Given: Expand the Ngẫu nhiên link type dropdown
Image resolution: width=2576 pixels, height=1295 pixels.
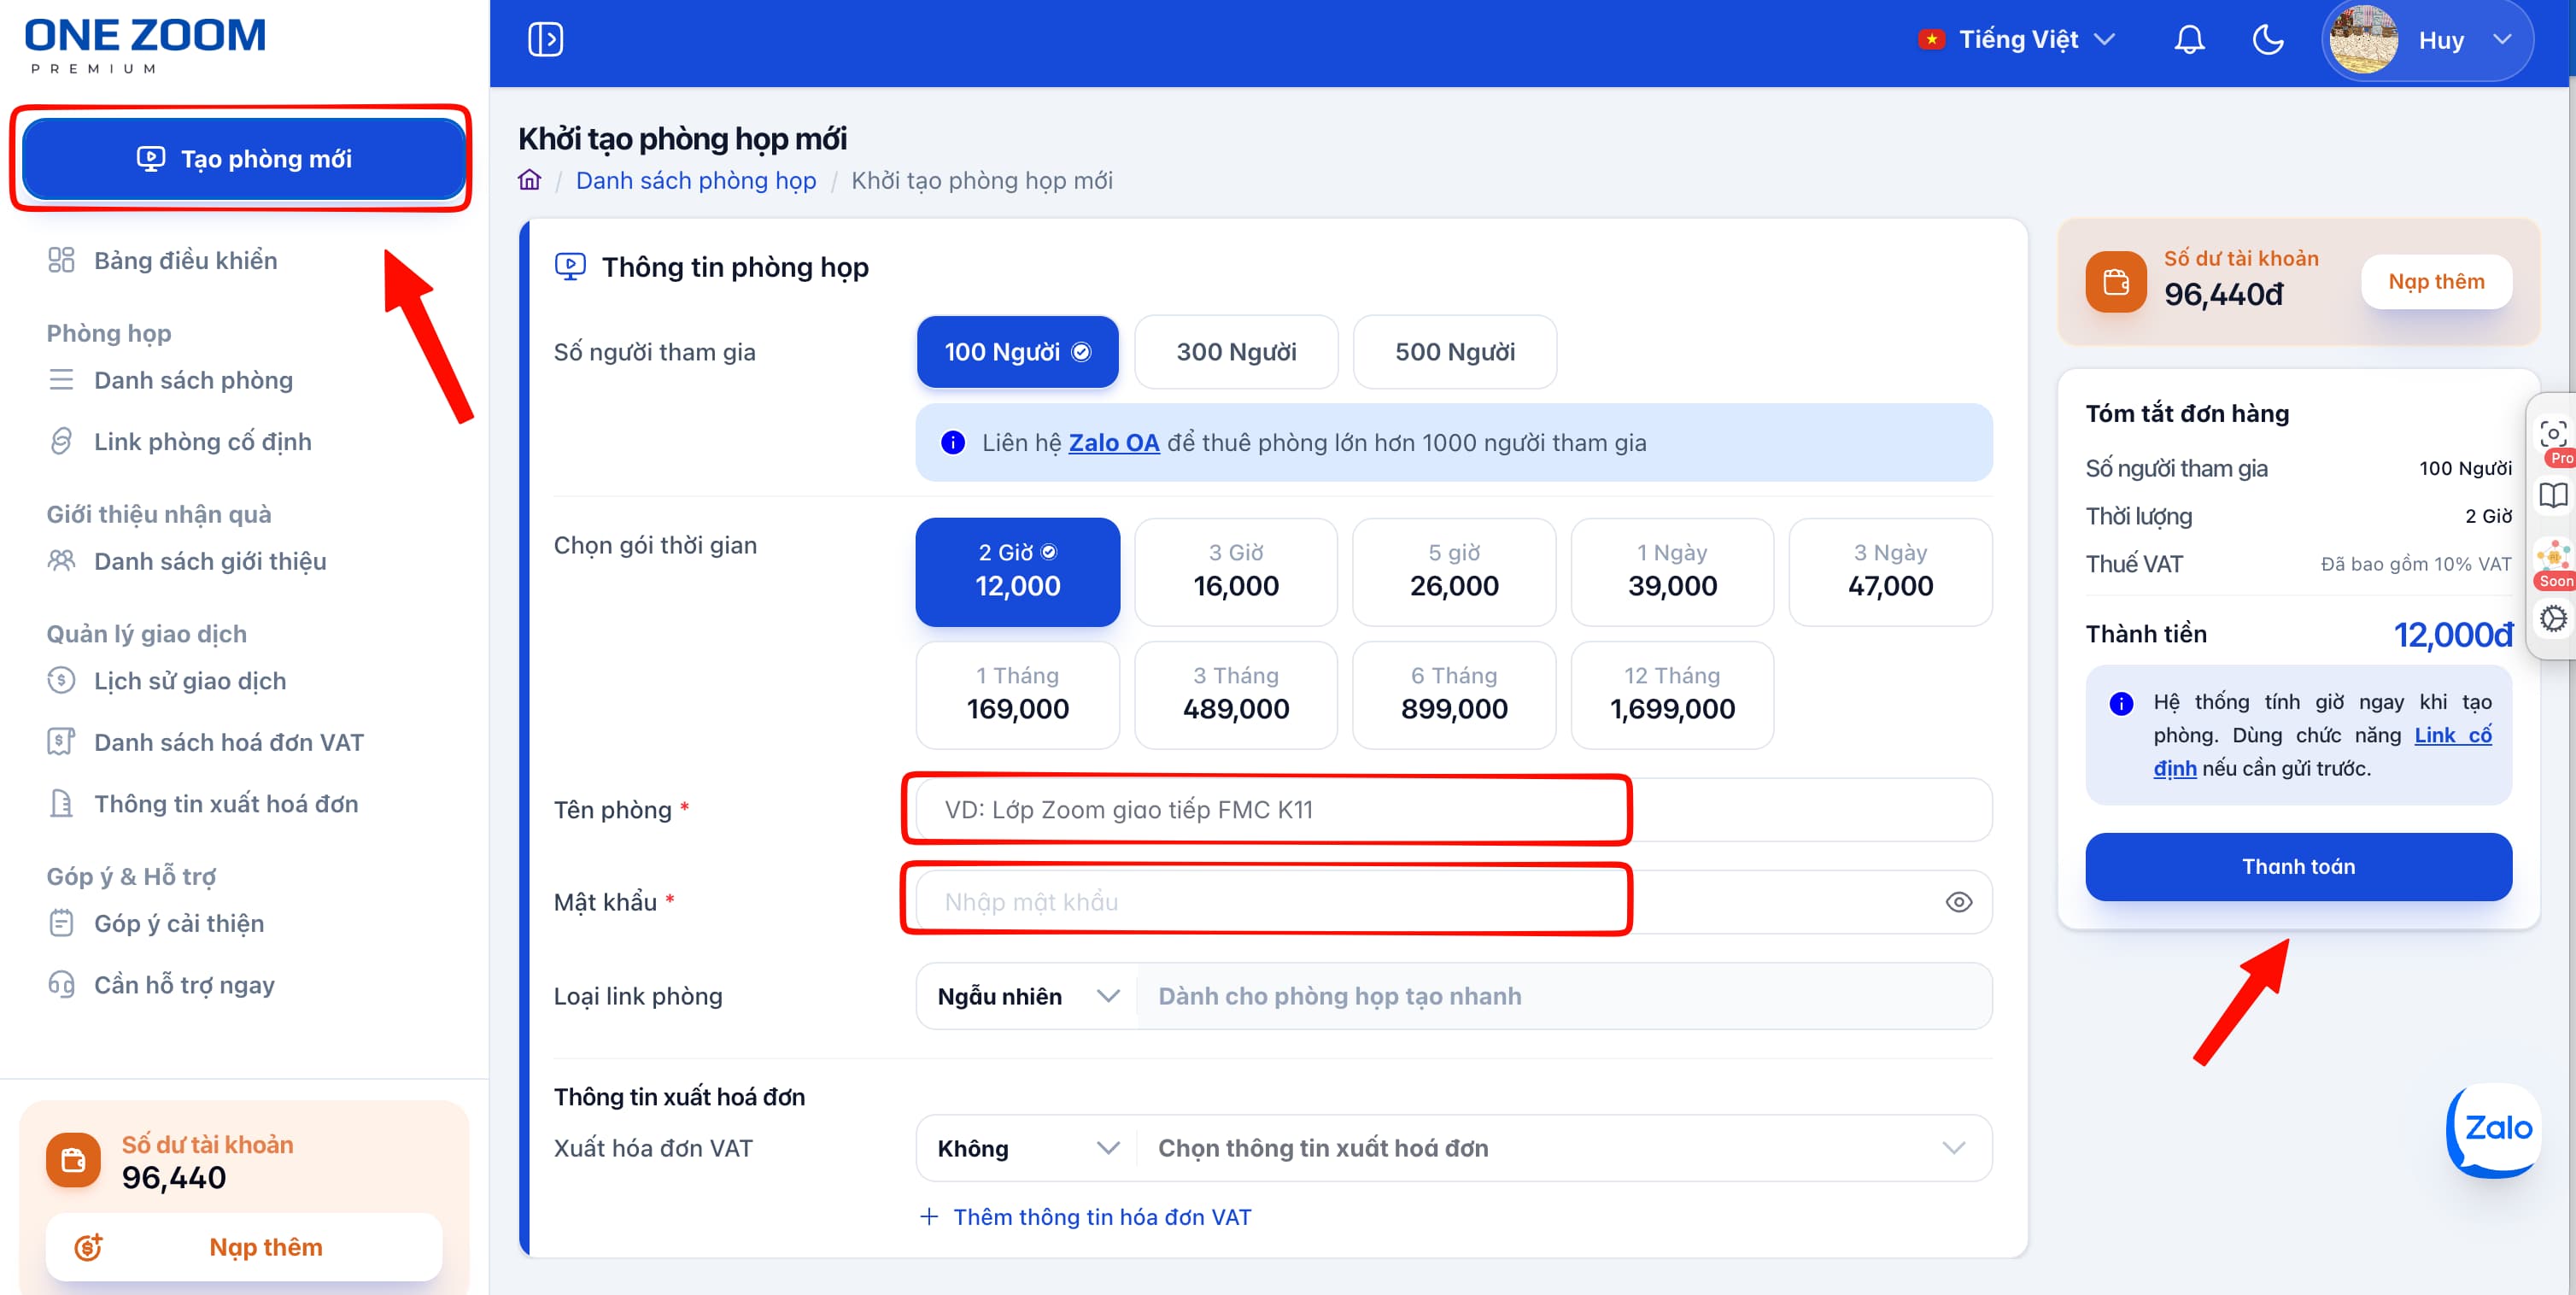Looking at the screenshot, I should (x=1027, y=996).
